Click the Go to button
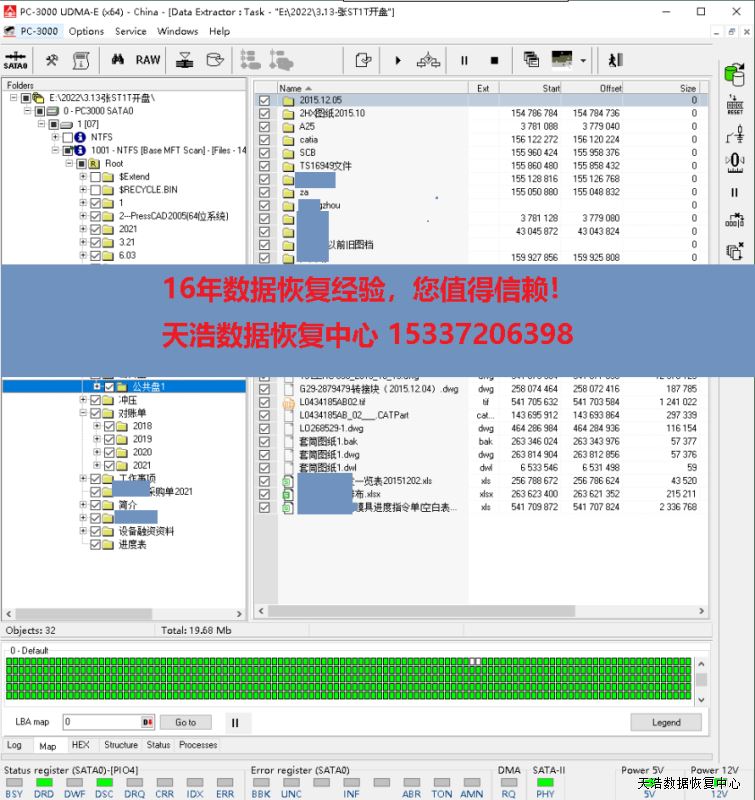 (186, 722)
